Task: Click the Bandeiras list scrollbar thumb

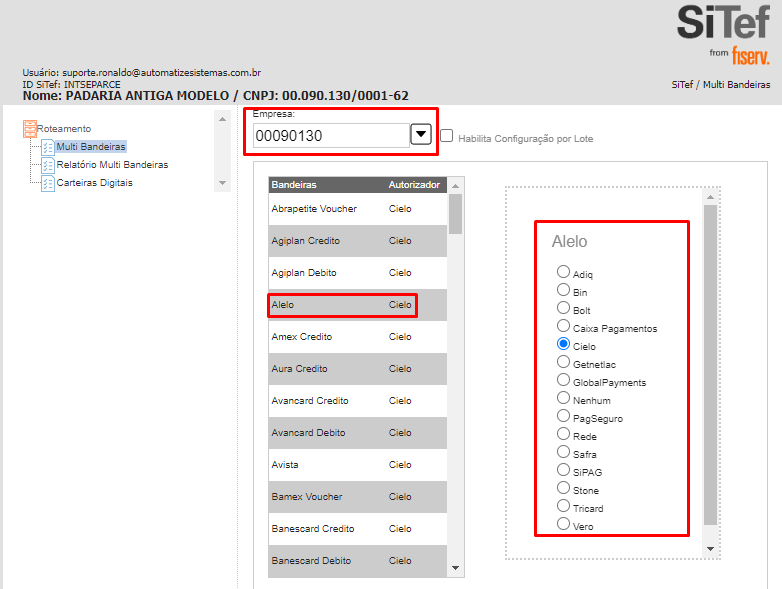Action: coord(455,214)
